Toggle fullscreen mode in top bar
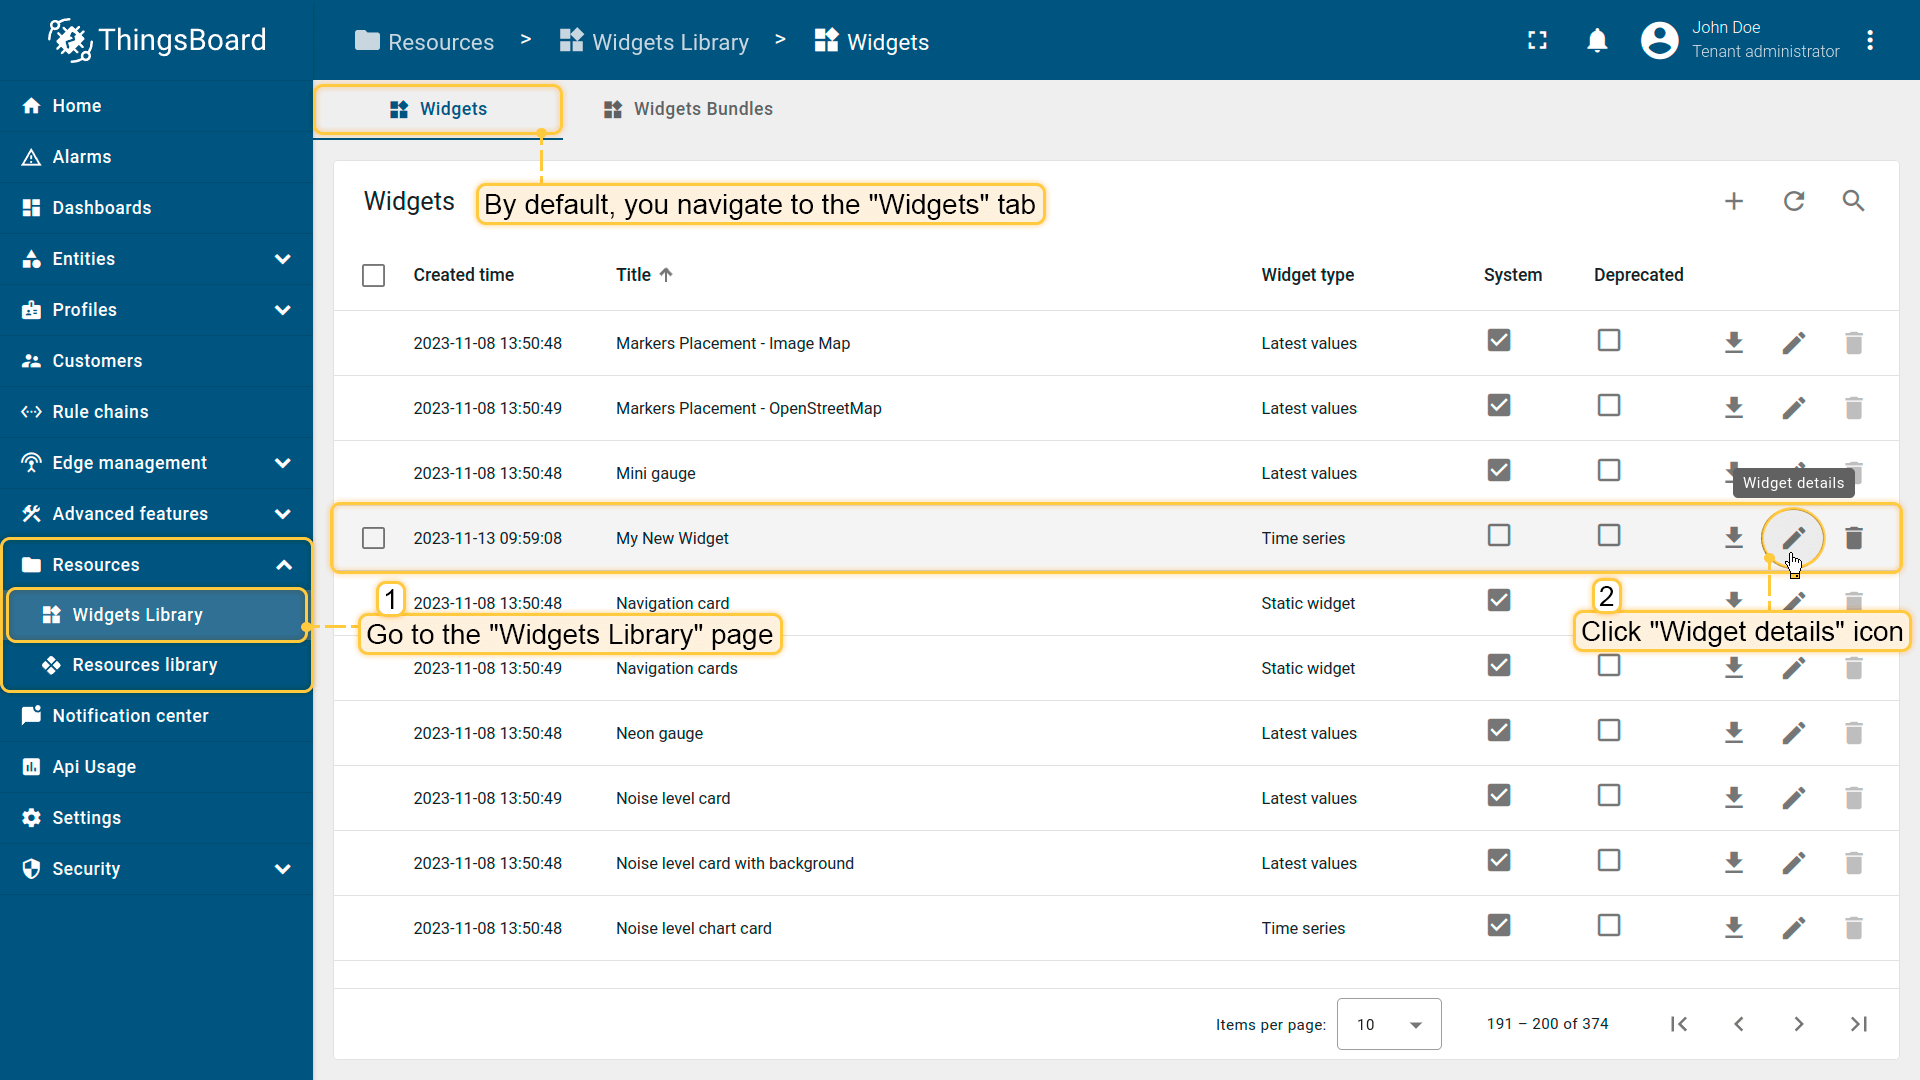The image size is (1920, 1080). 1537,41
